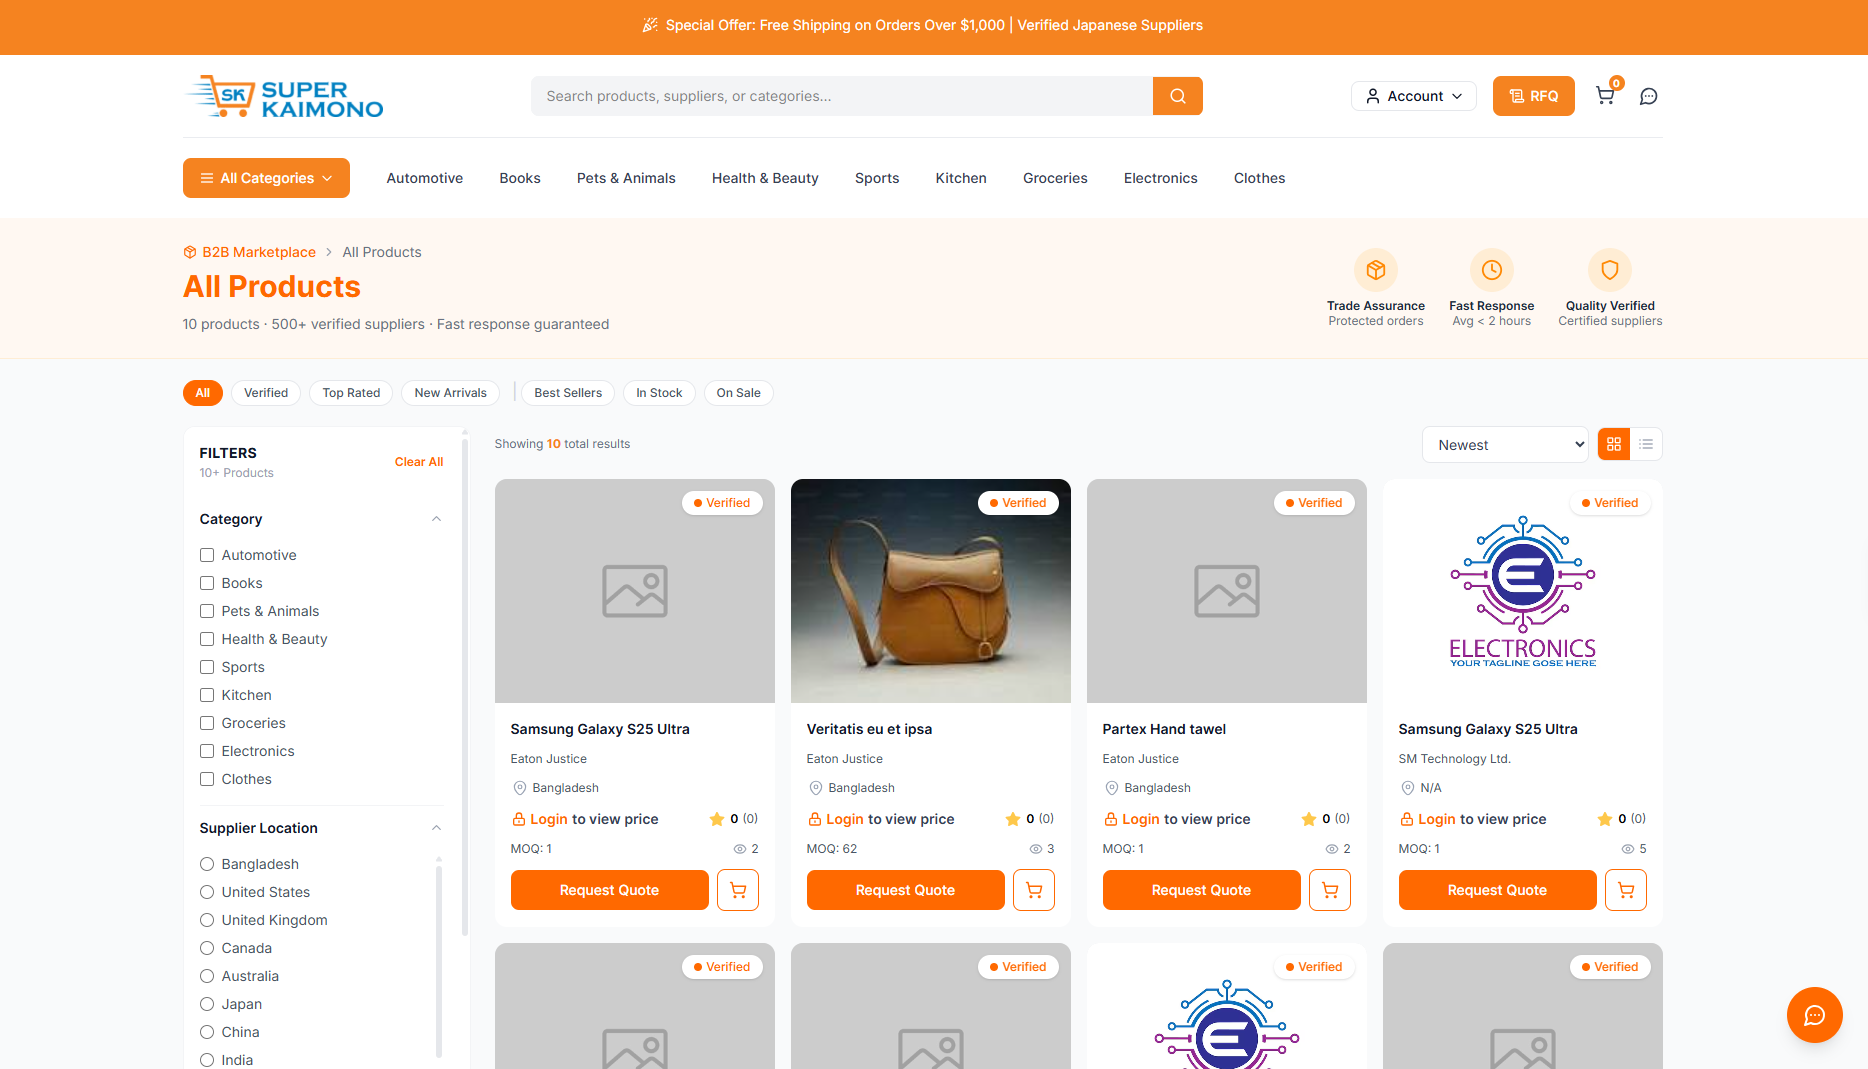Select Japan supplier location
The image size is (1868, 1069).
coord(207,1004)
